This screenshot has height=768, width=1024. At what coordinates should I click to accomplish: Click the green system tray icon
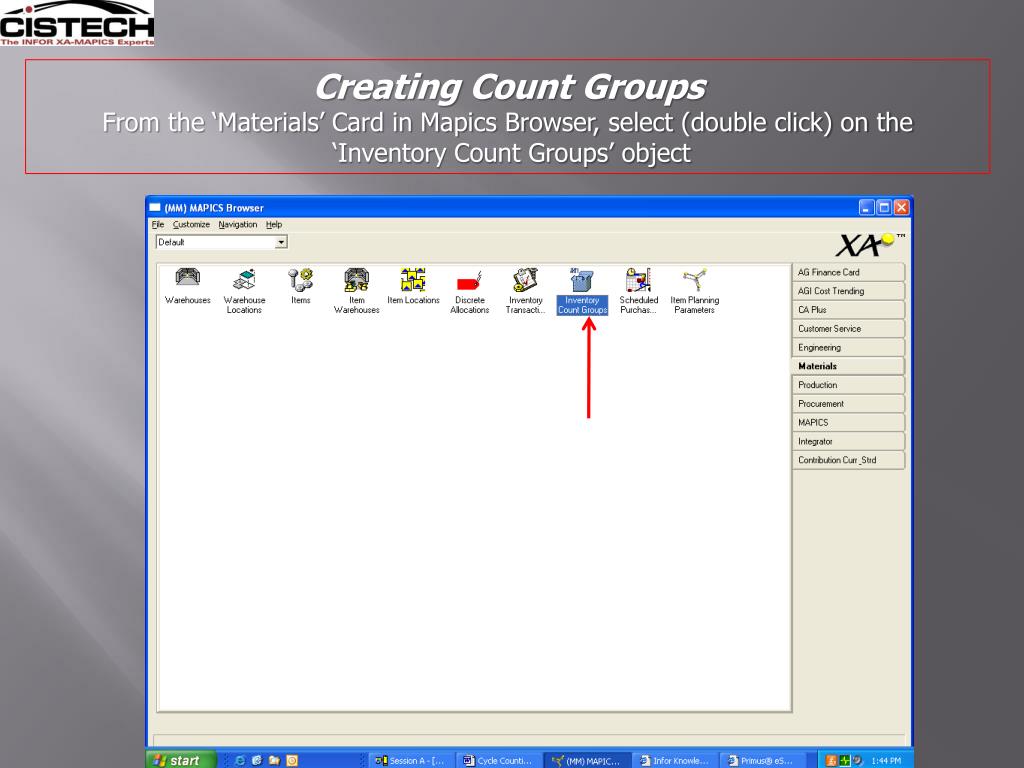coord(844,760)
